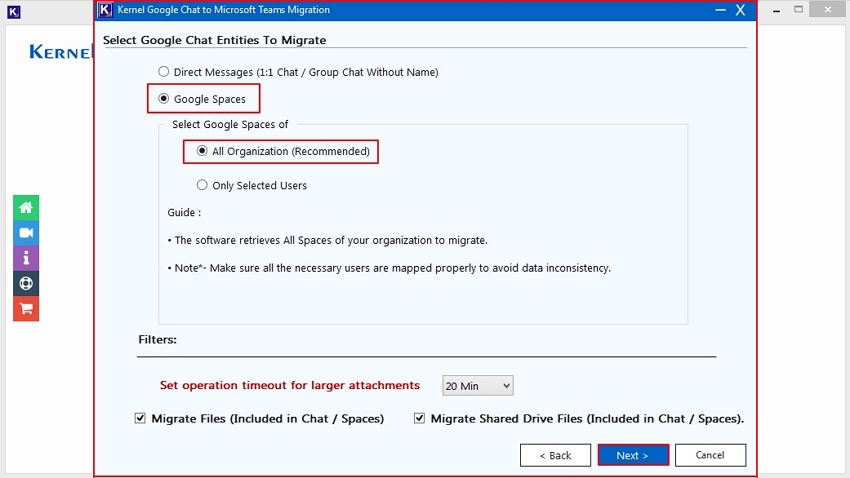Click the Next > button
This screenshot has height=478, width=850.
click(633, 455)
